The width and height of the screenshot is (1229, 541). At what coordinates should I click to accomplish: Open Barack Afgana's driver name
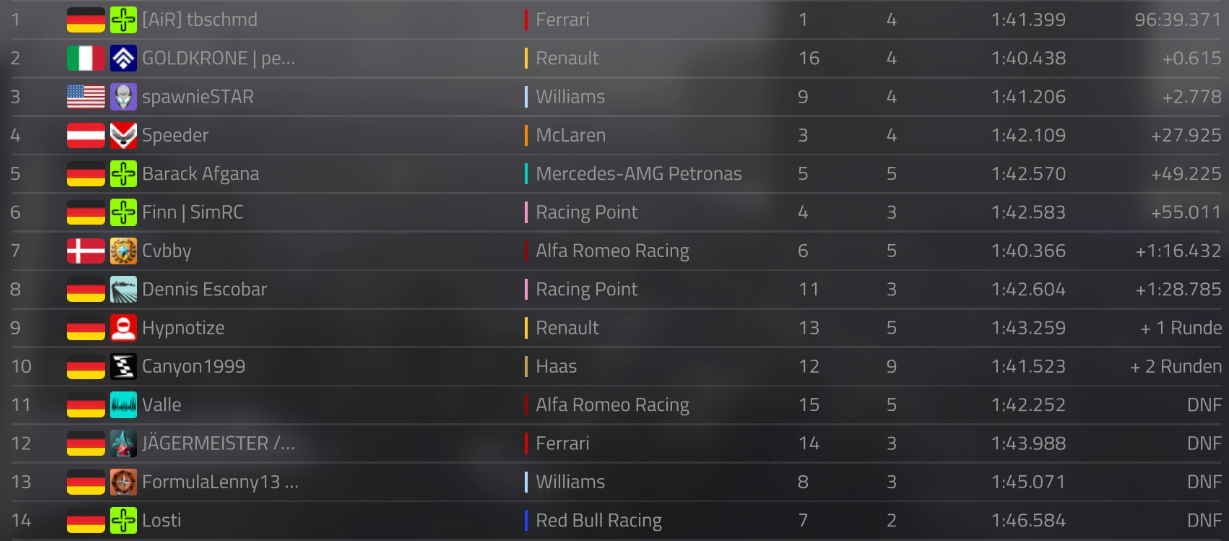coord(200,174)
